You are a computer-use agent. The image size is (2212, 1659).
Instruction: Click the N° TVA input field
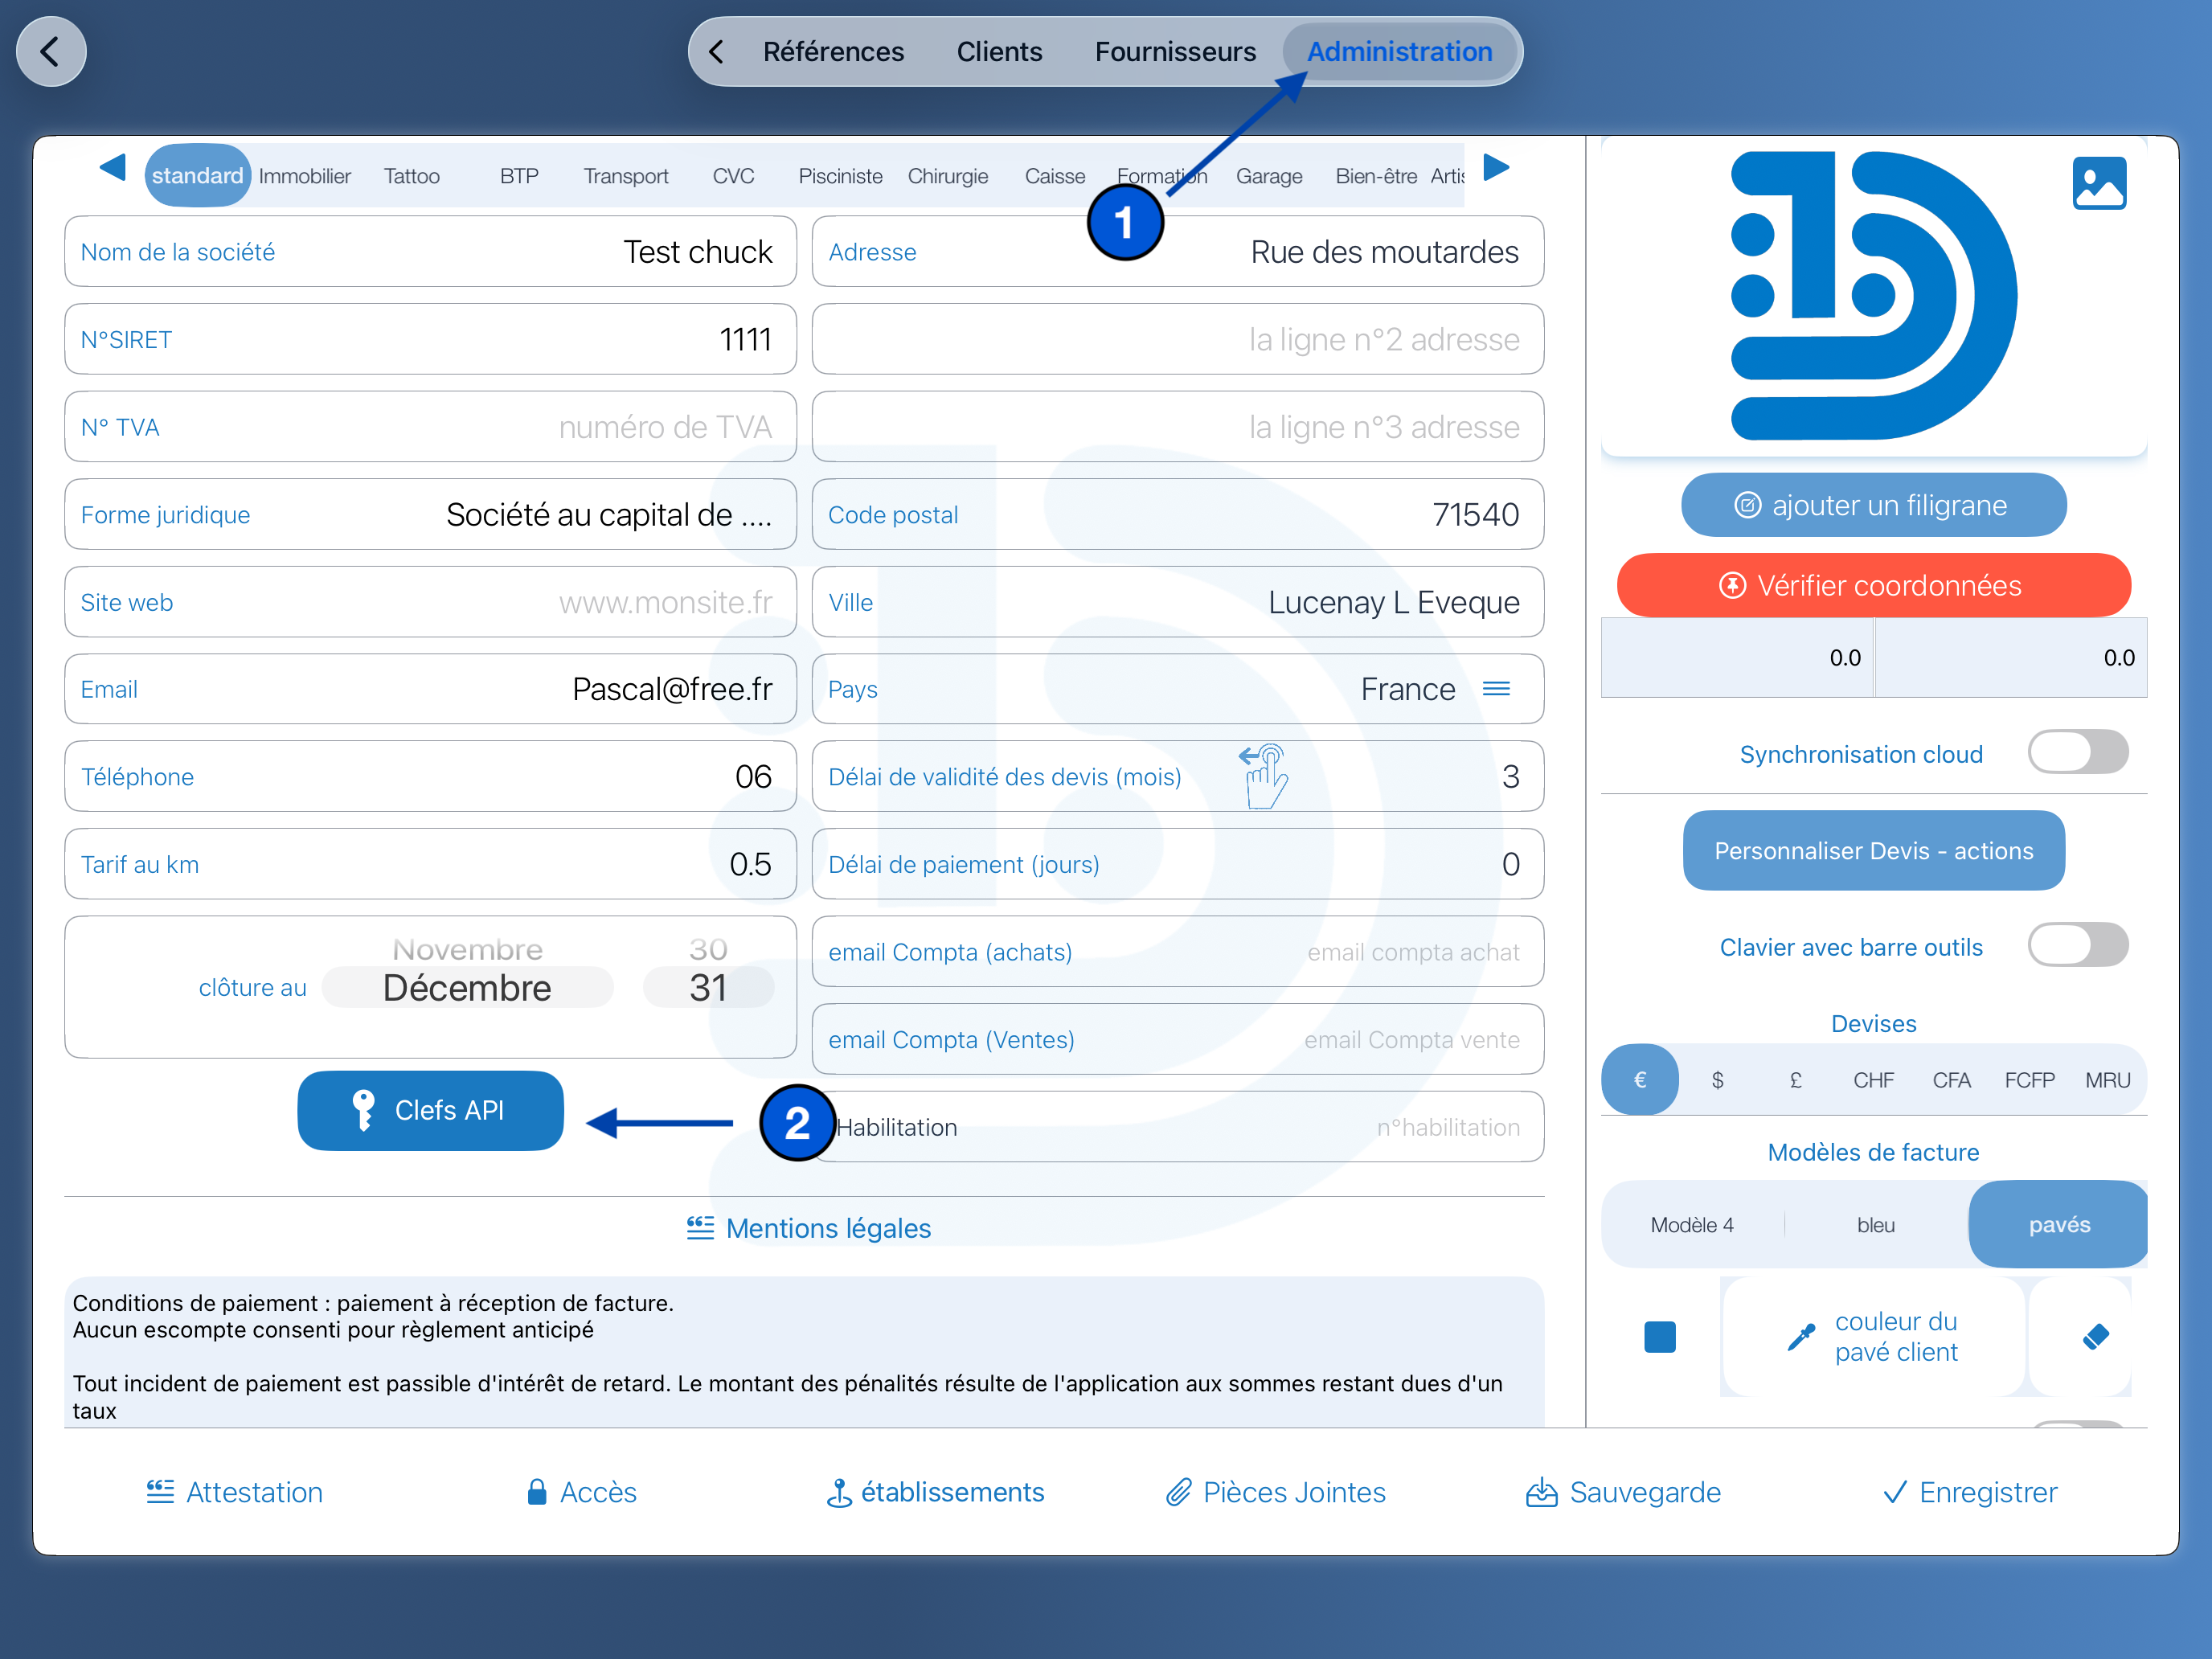pyautogui.click(x=430, y=427)
